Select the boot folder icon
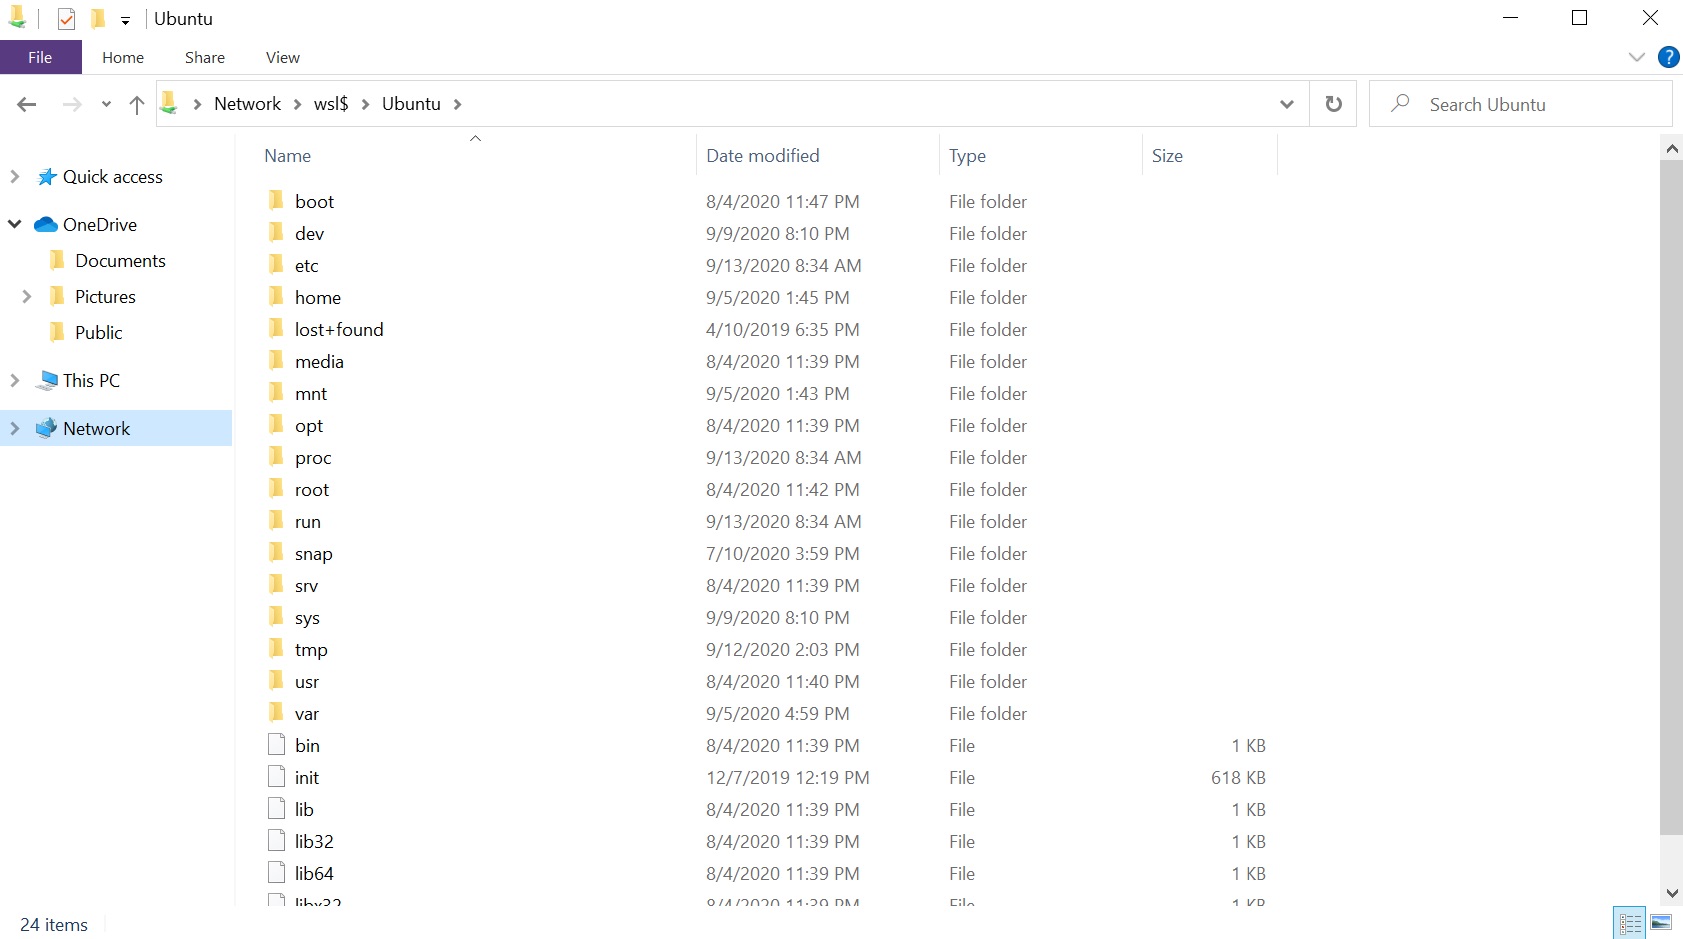 click(276, 200)
